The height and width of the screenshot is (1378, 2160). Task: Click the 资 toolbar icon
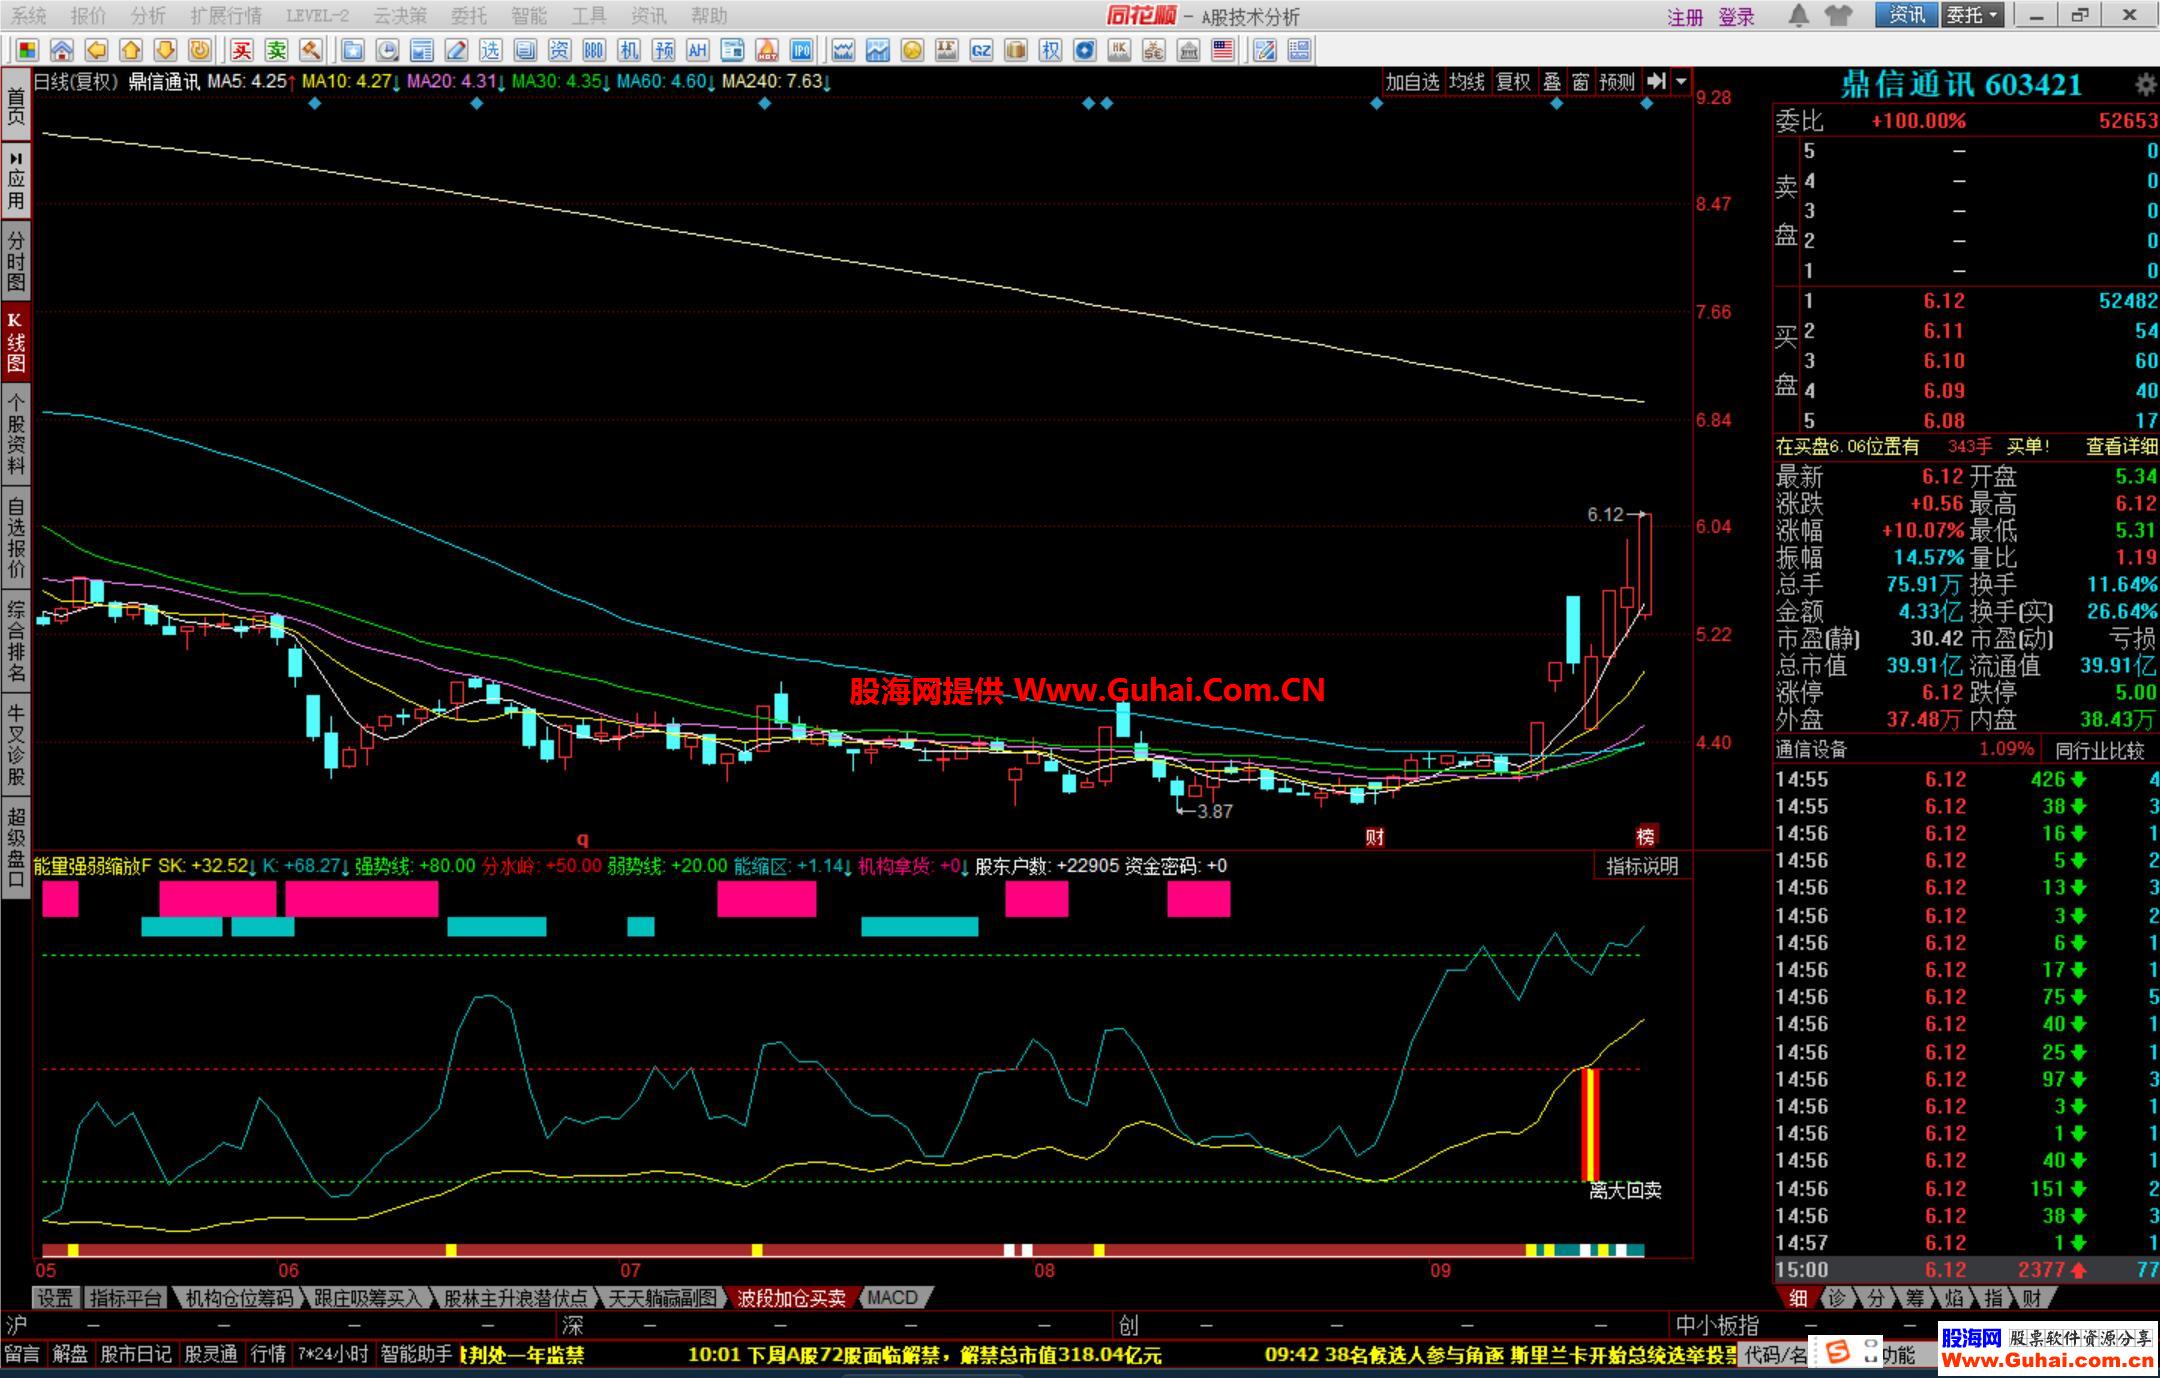559,50
